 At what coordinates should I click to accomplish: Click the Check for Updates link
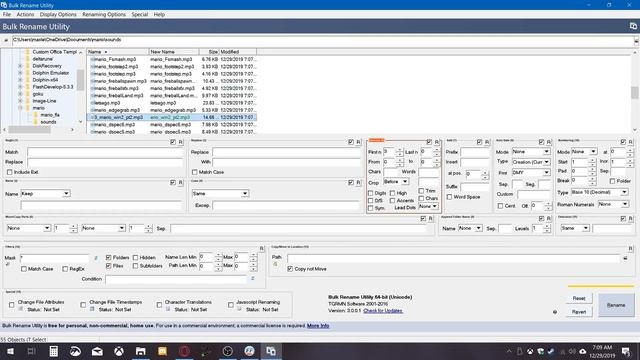click(x=383, y=311)
